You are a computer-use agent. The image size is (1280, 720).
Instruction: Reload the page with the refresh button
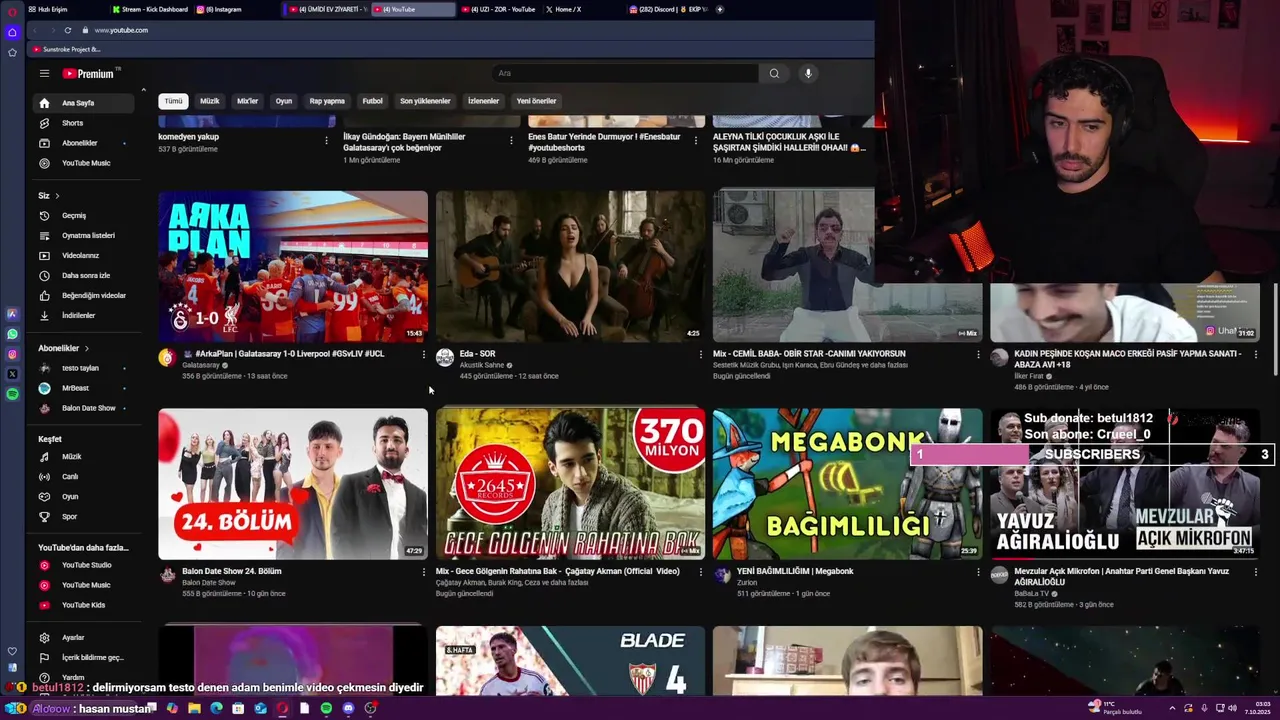tap(67, 30)
